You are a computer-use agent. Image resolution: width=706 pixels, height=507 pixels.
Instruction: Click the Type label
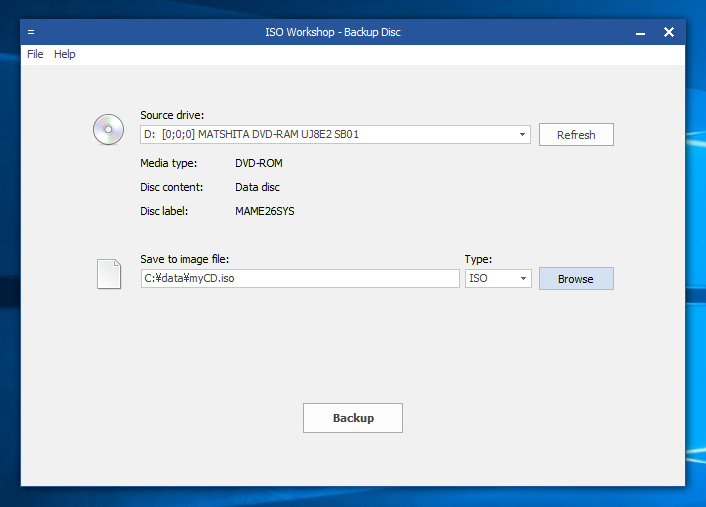[478, 259]
